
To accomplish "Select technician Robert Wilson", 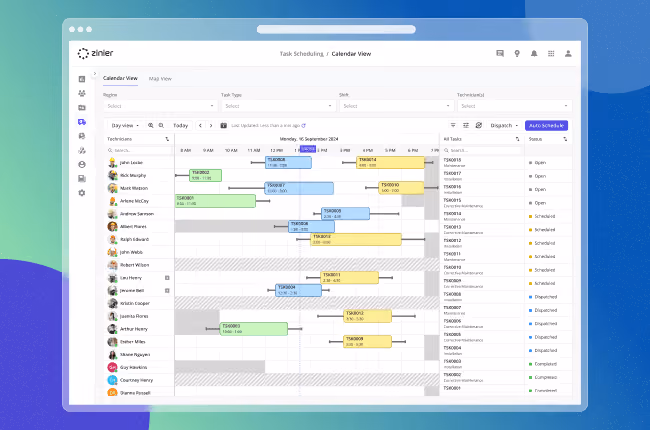I will [x=134, y=265].
